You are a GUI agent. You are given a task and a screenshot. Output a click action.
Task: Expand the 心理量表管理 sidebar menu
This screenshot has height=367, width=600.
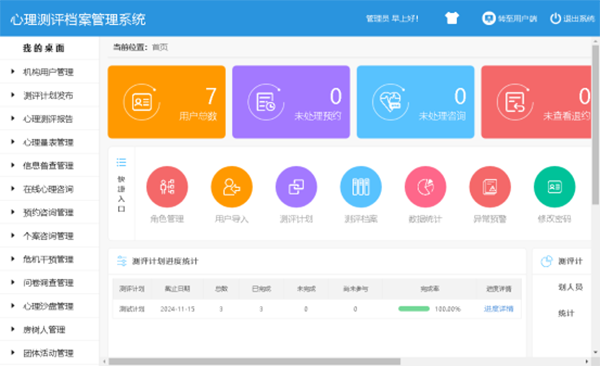pyautogui.click(x=49, y=142)
